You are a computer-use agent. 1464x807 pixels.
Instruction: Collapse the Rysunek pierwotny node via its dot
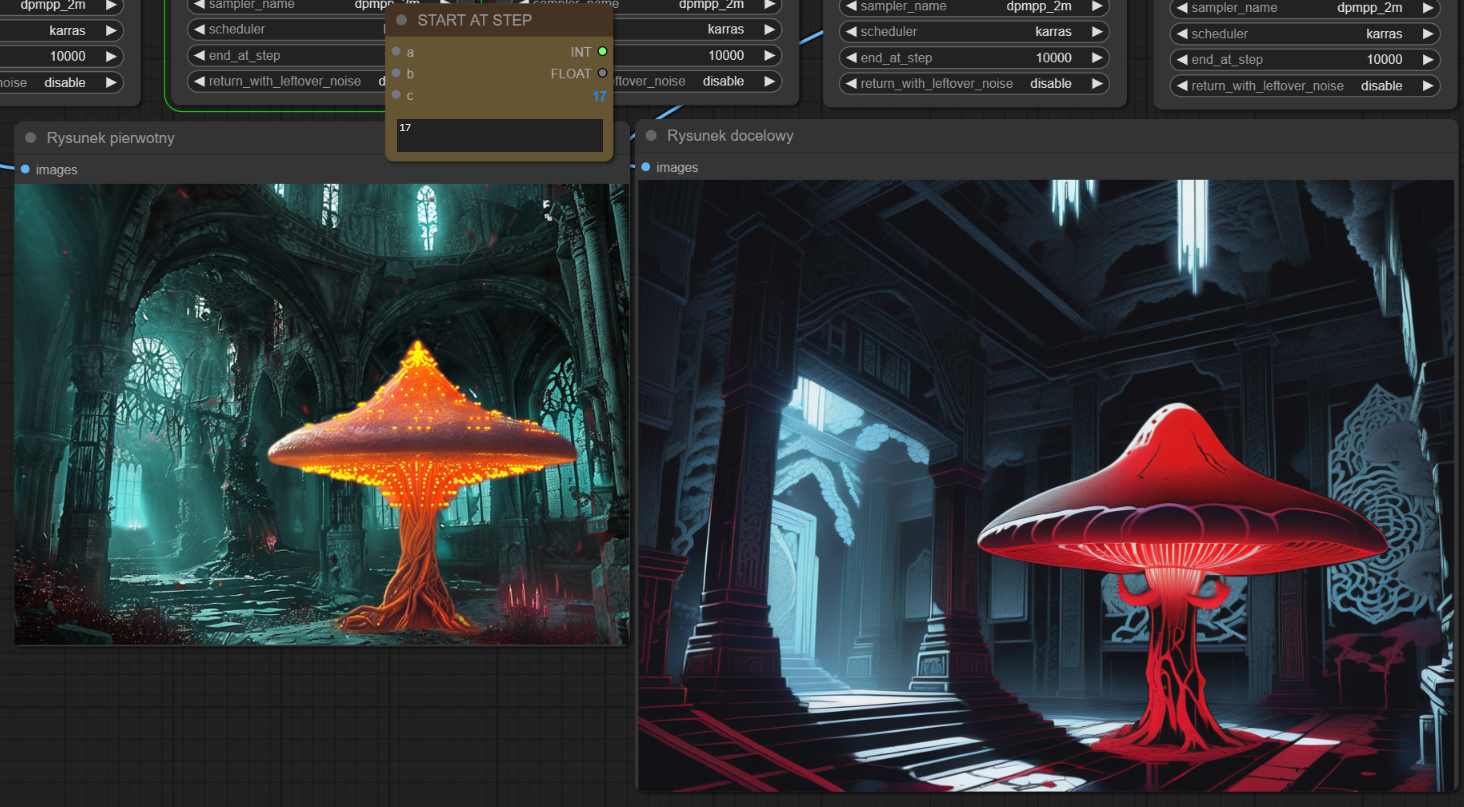coord(30,138)
